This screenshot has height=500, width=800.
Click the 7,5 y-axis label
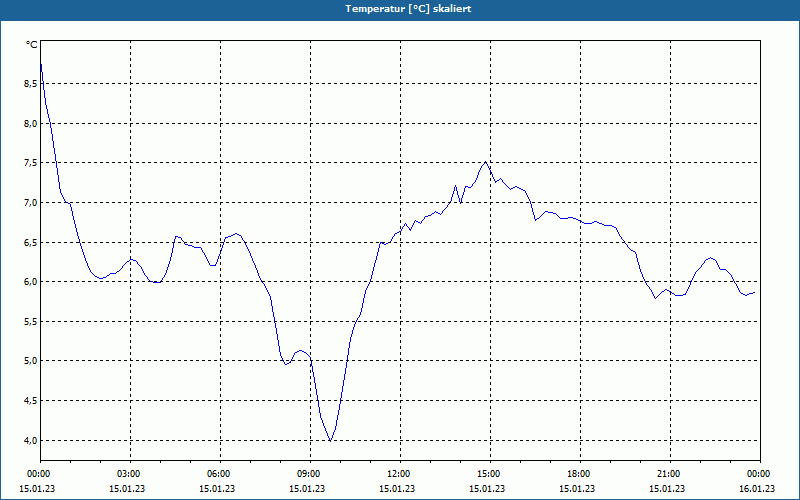[x=30, y=163]
